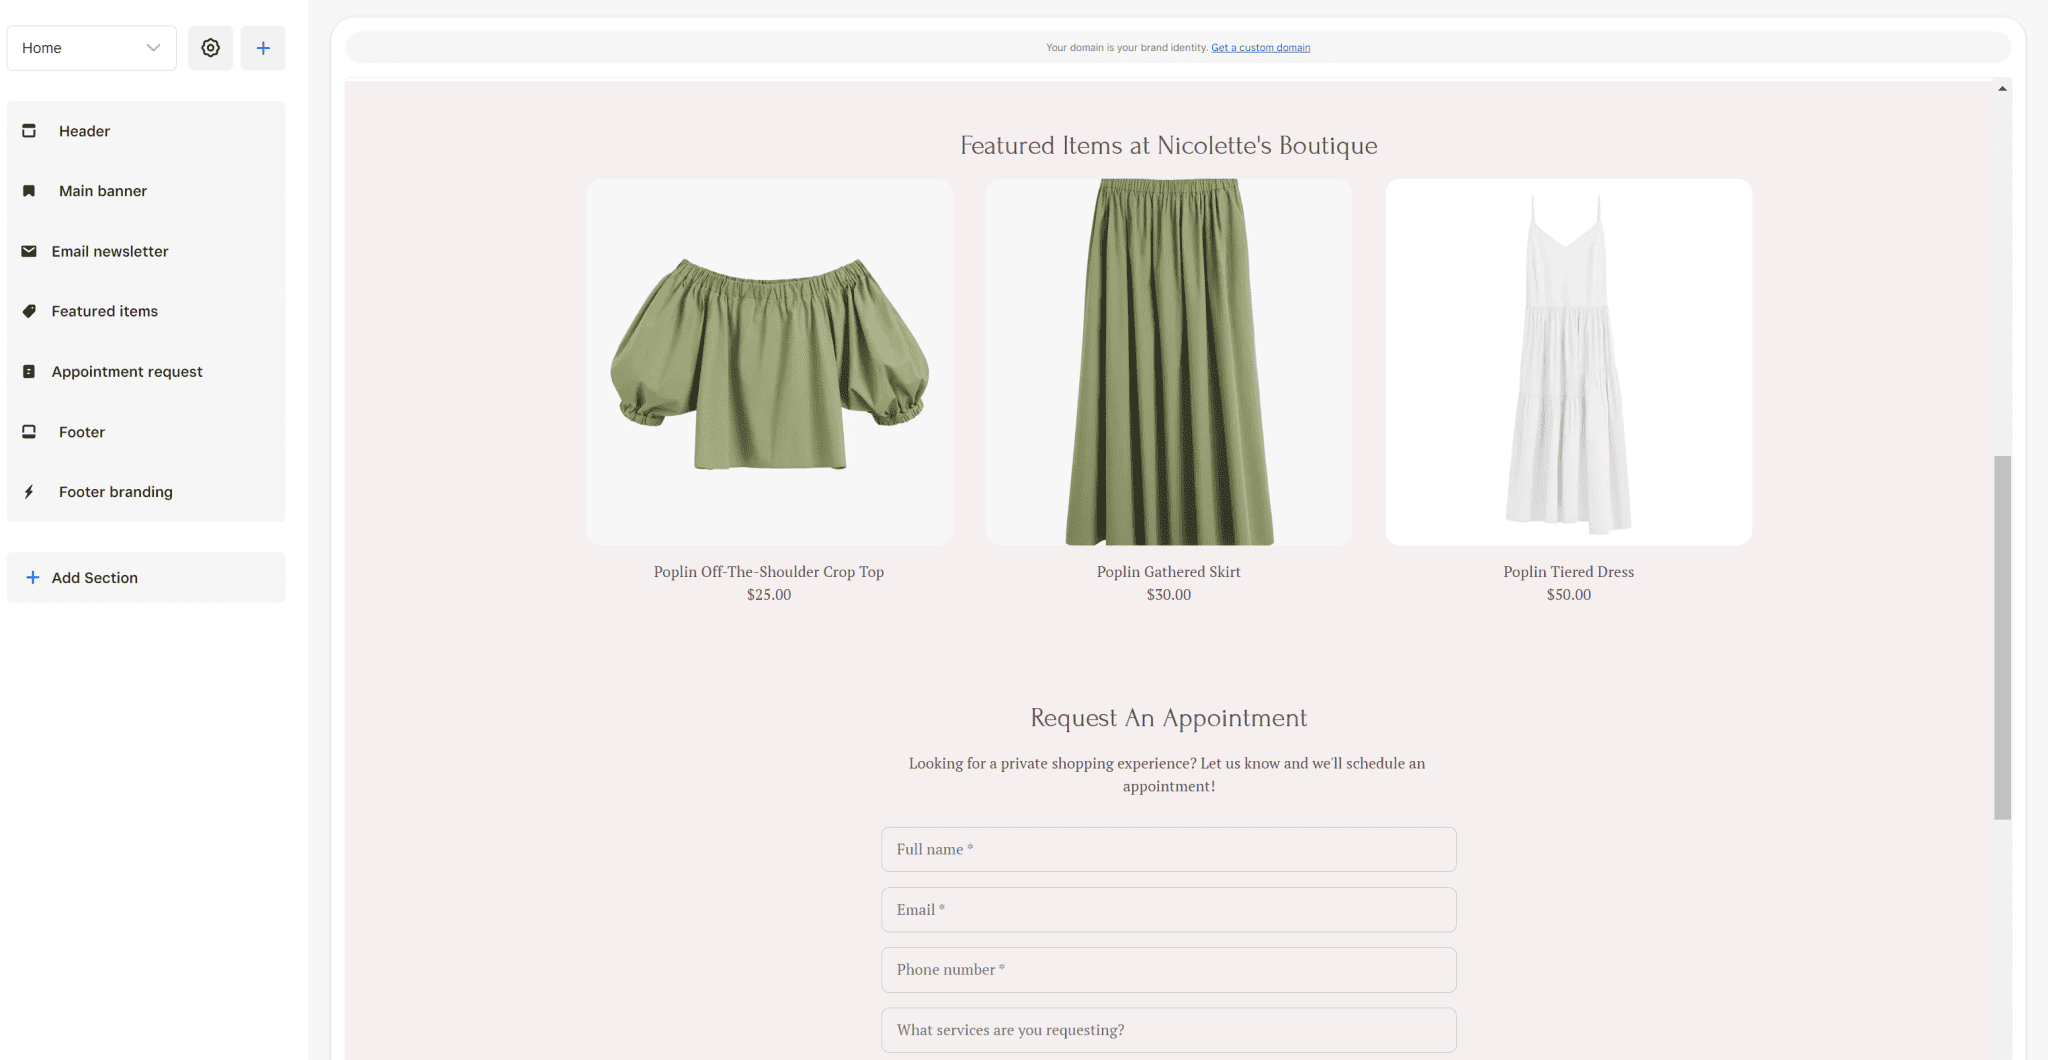
Task: Click the Poplin Tiered Dress image
Action: 1568,362
